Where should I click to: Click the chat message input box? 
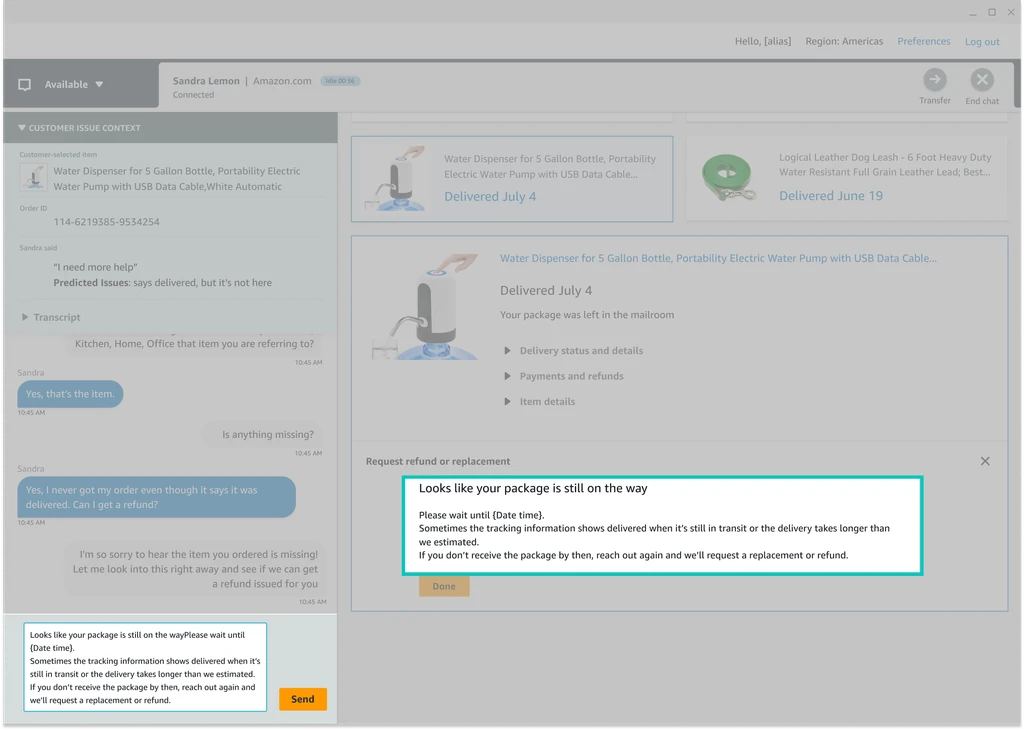pyautogui.click(x=146, y=667)
